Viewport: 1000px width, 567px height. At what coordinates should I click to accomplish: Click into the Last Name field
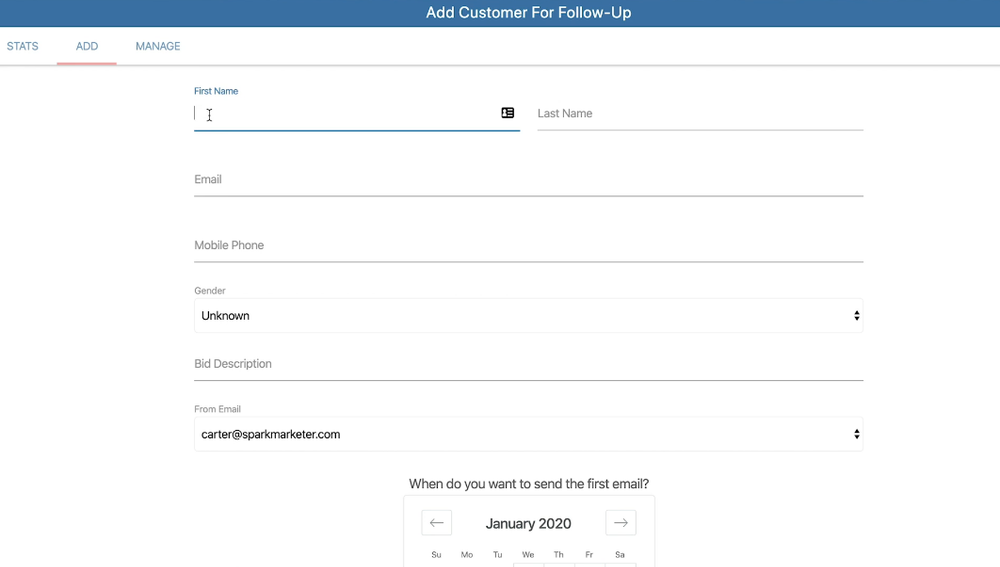[x=700, y=114]
